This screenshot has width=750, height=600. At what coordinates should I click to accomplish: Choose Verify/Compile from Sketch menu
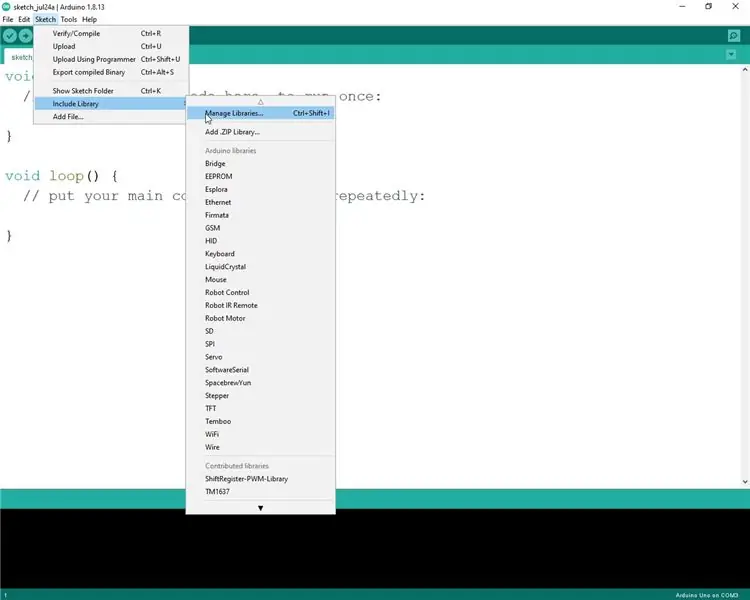click(111, 33)
